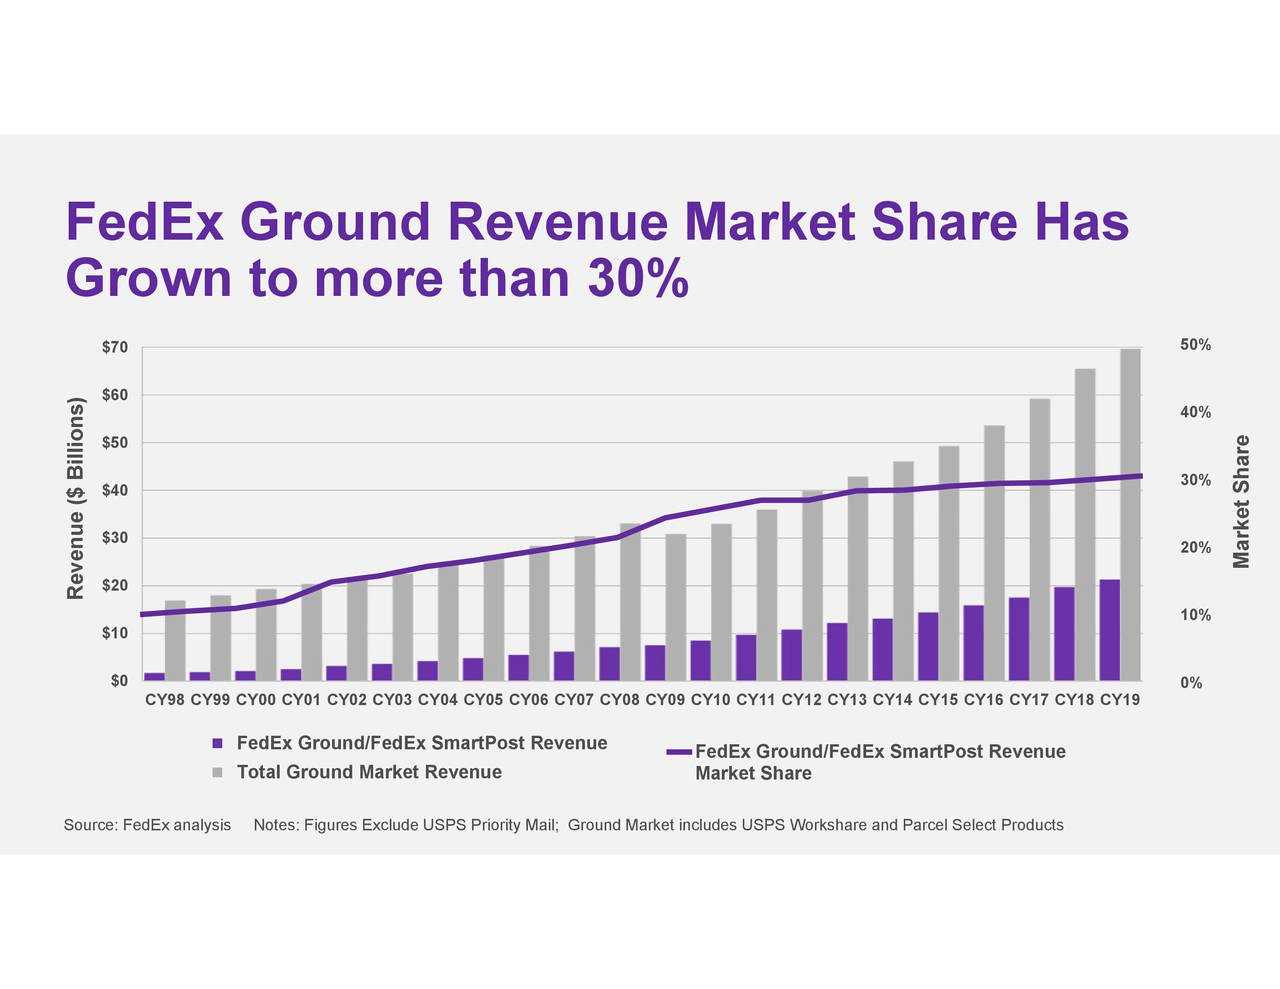The width and height of the screenshot is (1280, 989).
Task: Click the purple CY16 FedEx revenue bar
Action: 973,643
